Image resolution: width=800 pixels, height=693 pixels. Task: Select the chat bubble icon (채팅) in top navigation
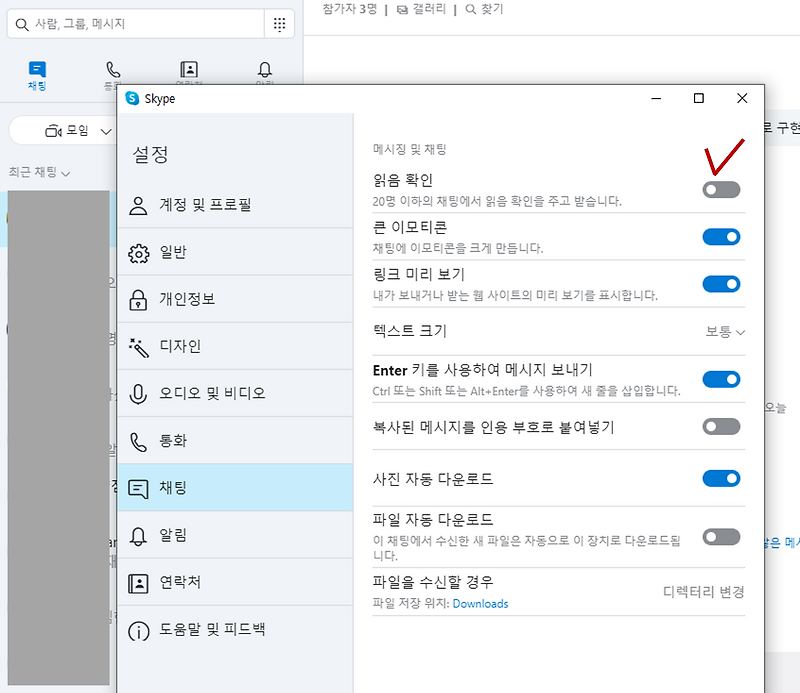(37, 69)
